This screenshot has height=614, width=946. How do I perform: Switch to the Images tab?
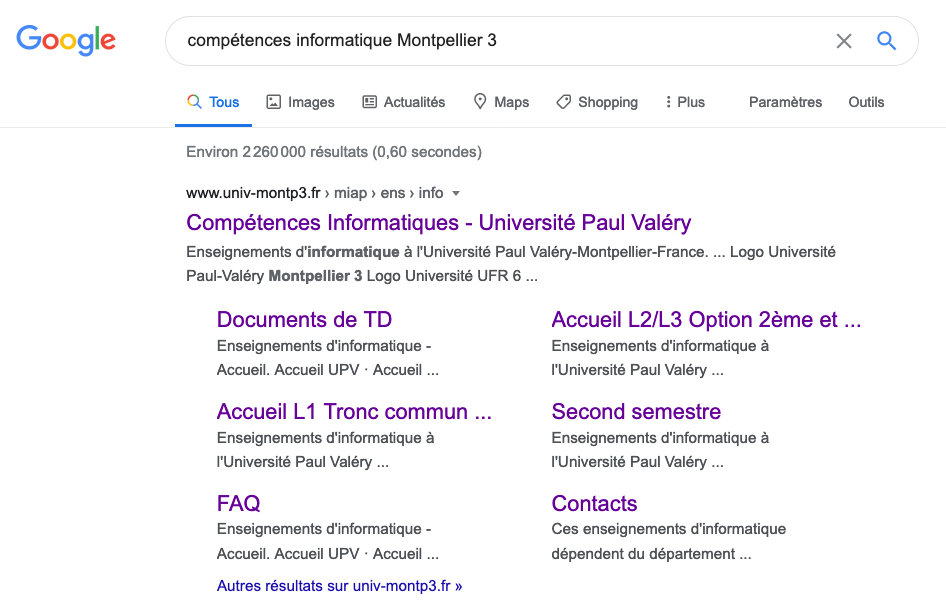[x=300, y=102]
